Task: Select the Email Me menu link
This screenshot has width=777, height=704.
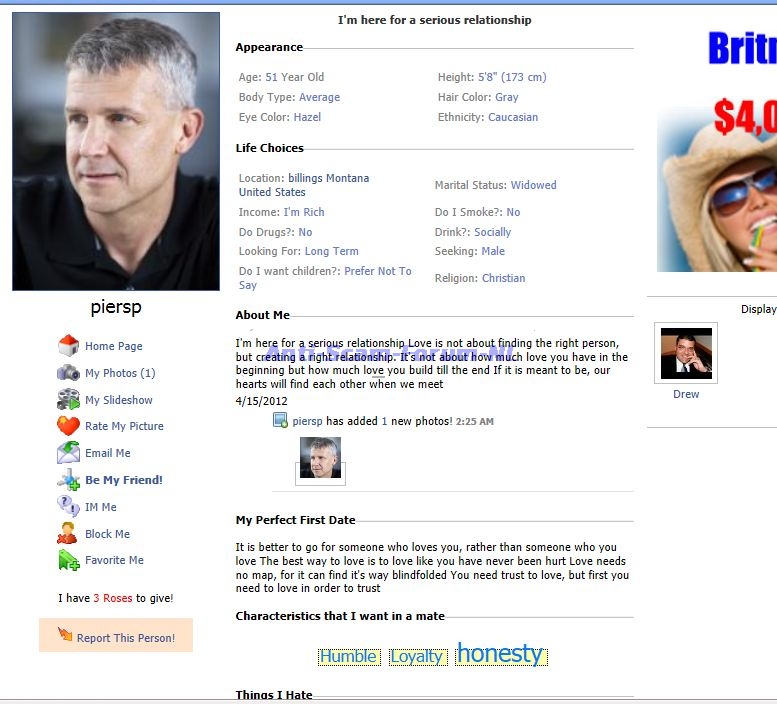Action: click(x=108, y=453)
